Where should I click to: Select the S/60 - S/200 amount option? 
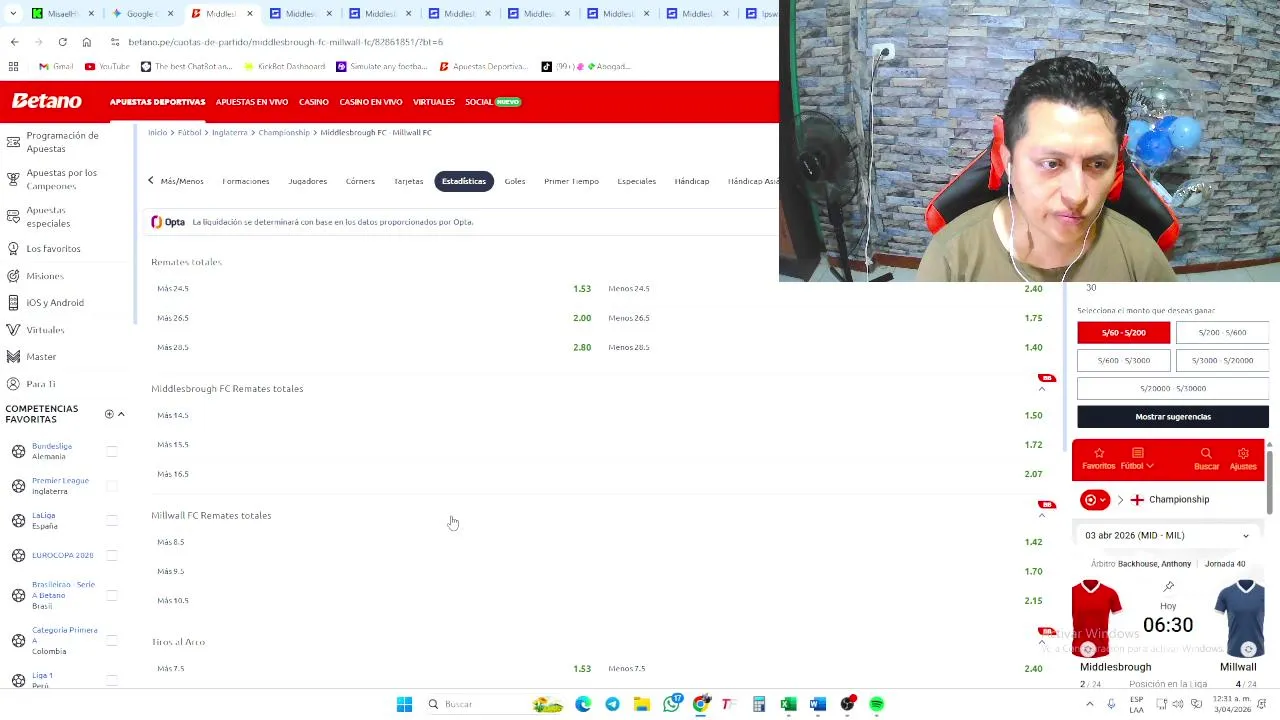pos(1123,332)
